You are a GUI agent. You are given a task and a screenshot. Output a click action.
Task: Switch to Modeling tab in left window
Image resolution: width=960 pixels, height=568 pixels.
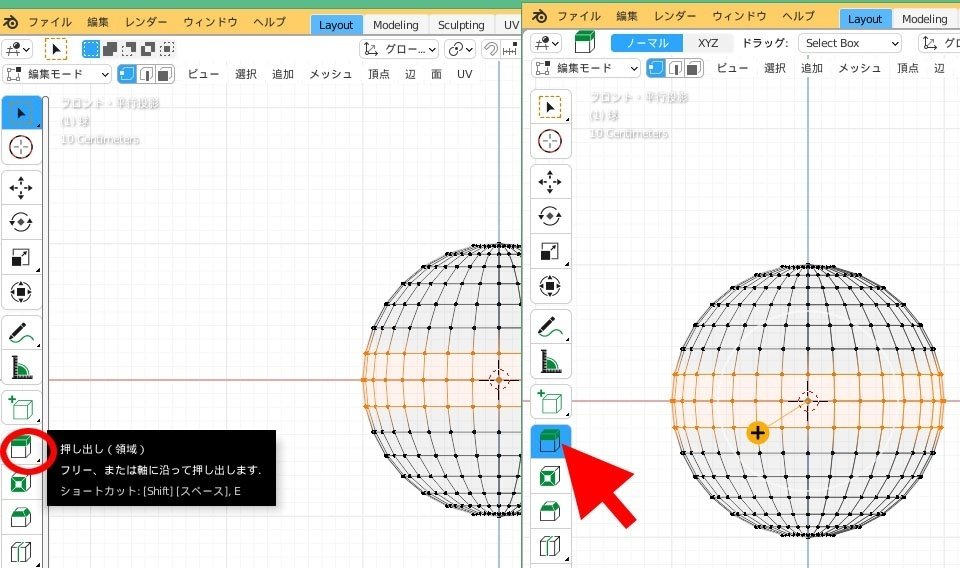(396, 25)
